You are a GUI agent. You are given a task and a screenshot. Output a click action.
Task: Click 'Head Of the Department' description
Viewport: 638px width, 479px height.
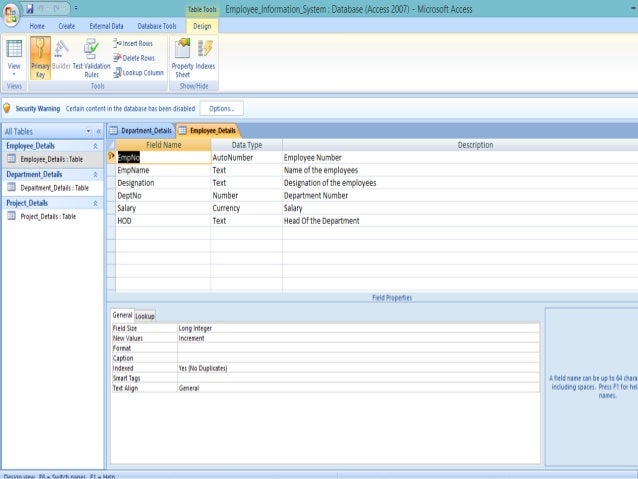click(460, 221)
